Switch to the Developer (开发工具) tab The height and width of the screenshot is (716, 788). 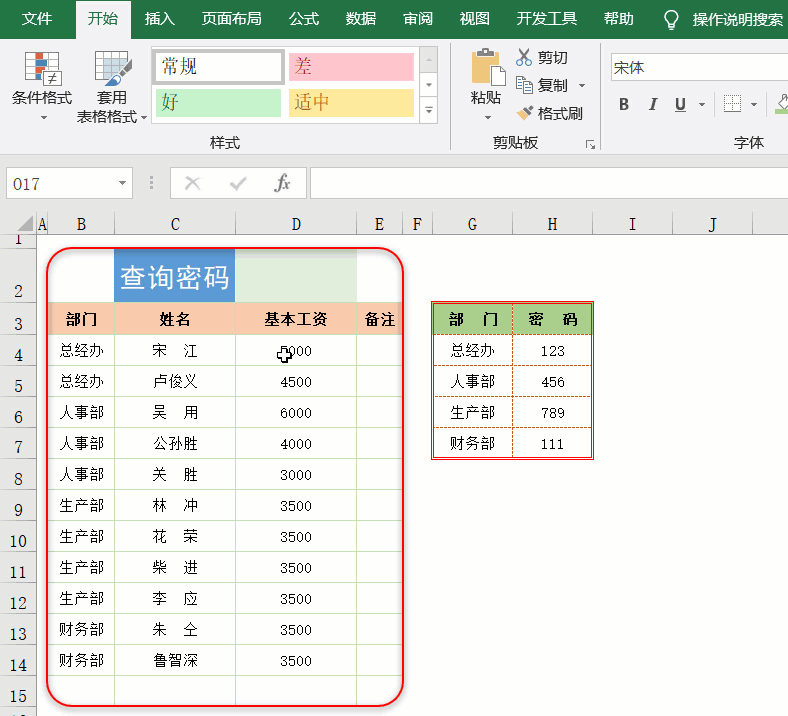pos(546,19)
